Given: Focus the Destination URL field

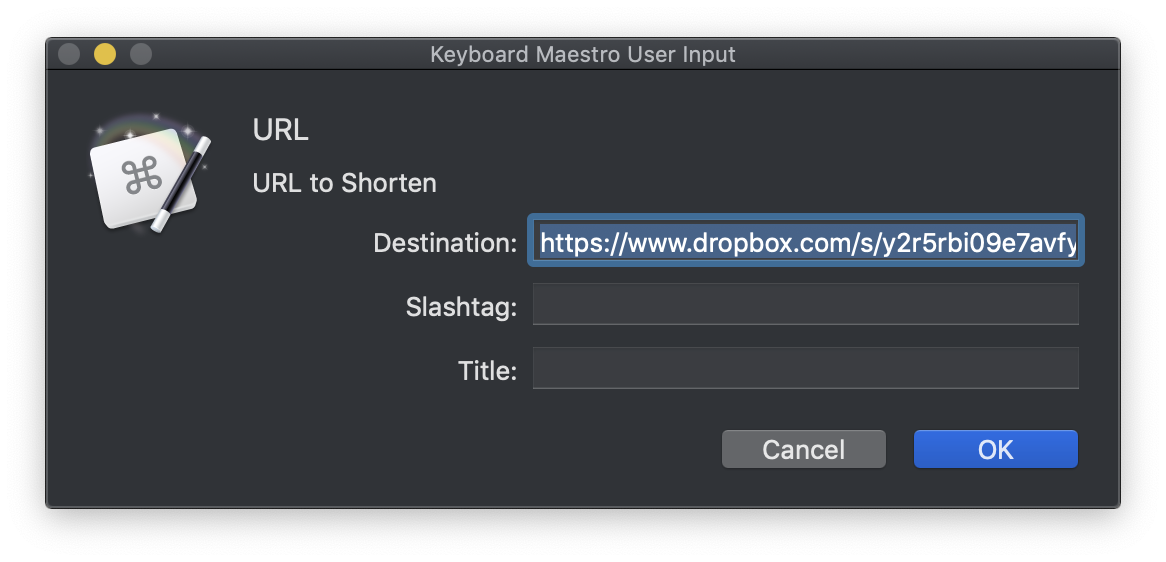Looking at the screenshot, I should [x=806, y=240].
